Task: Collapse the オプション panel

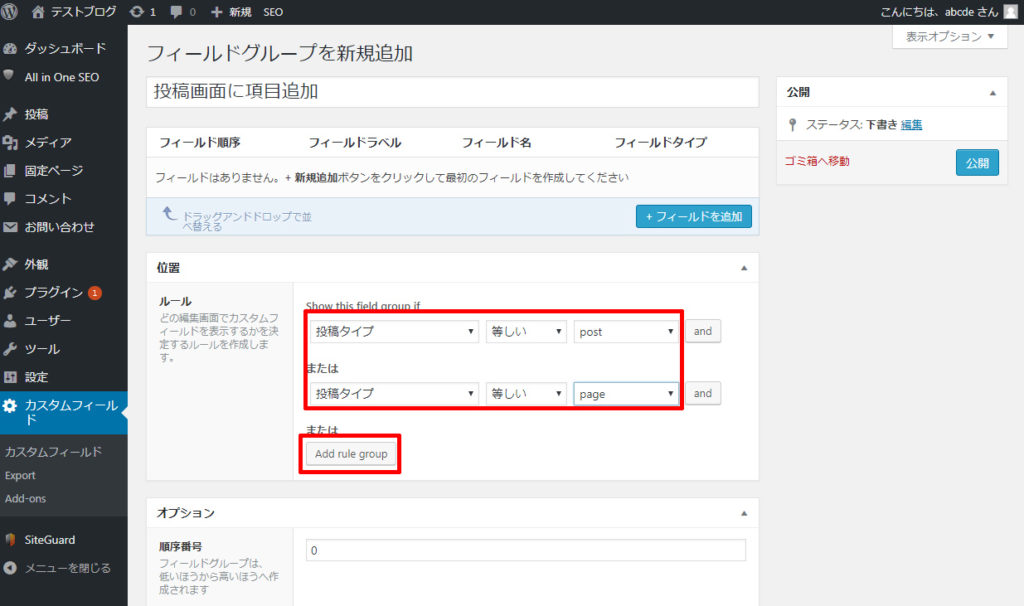Action: pos(743,513)
